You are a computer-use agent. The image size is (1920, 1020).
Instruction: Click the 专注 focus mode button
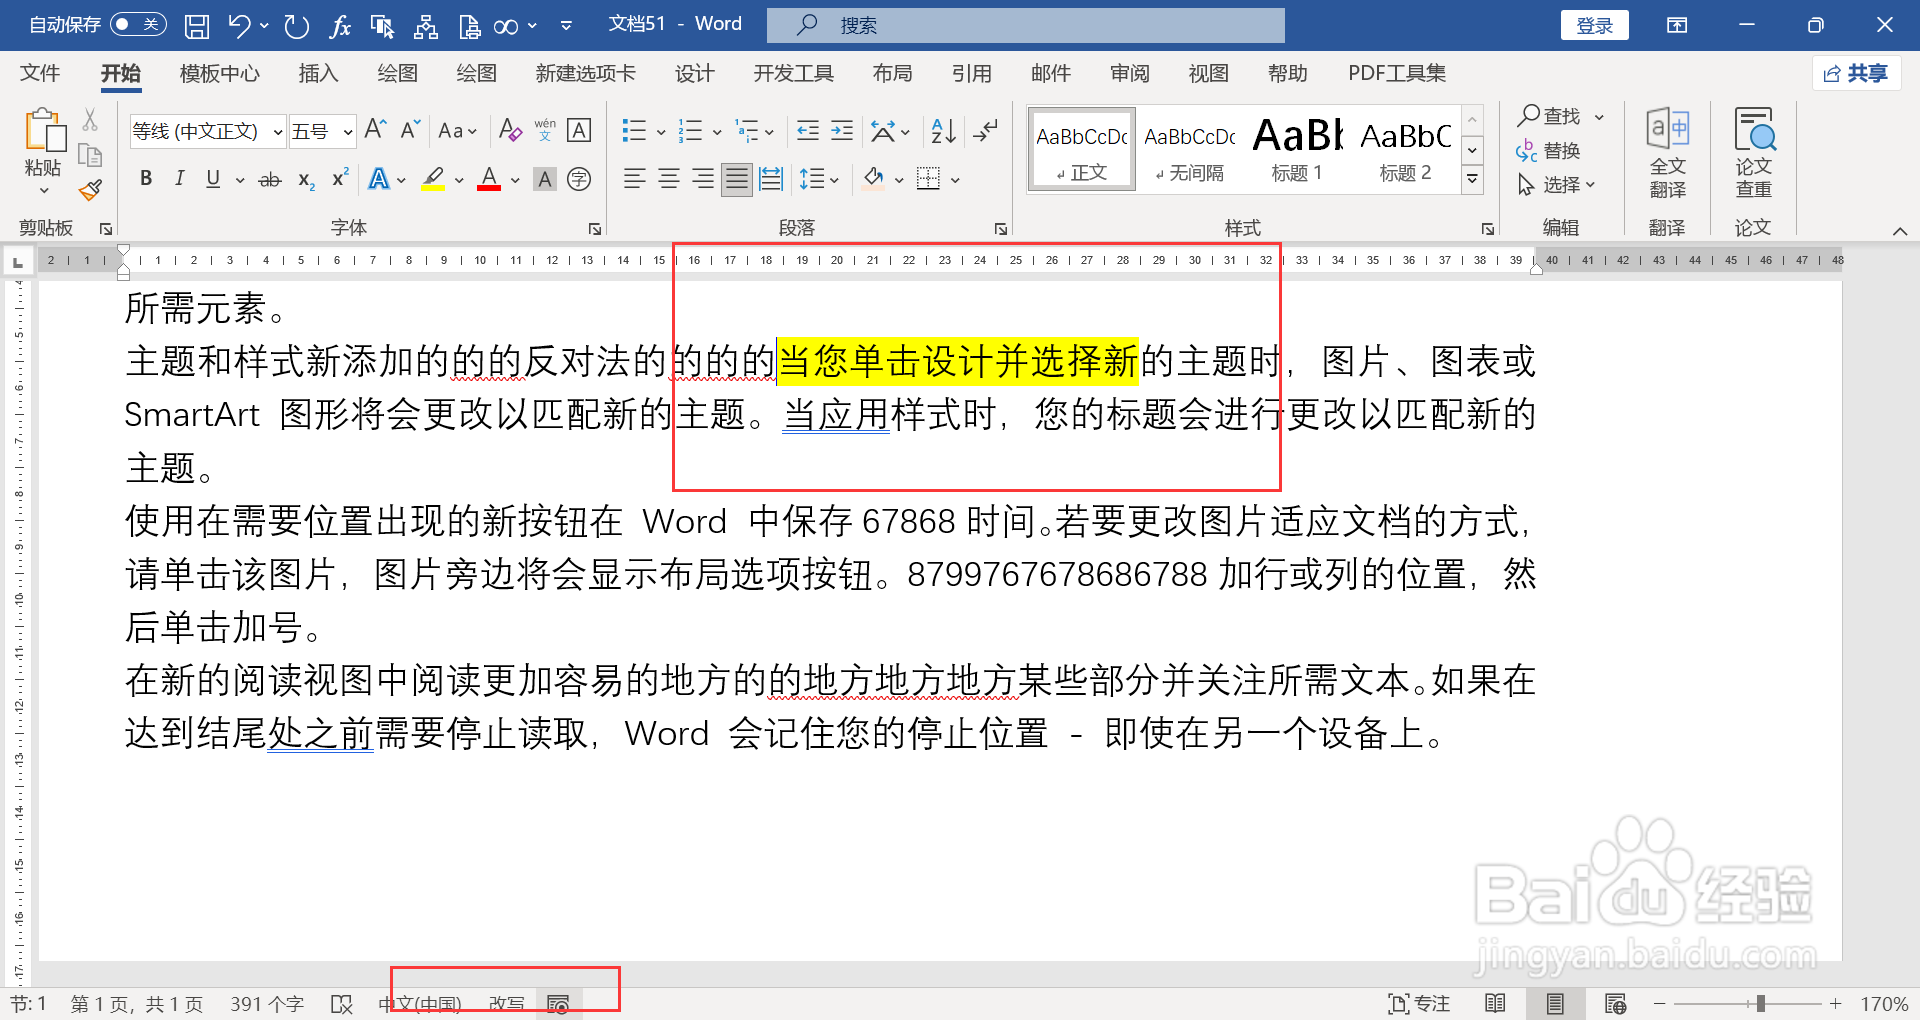click(1420, 1004)
